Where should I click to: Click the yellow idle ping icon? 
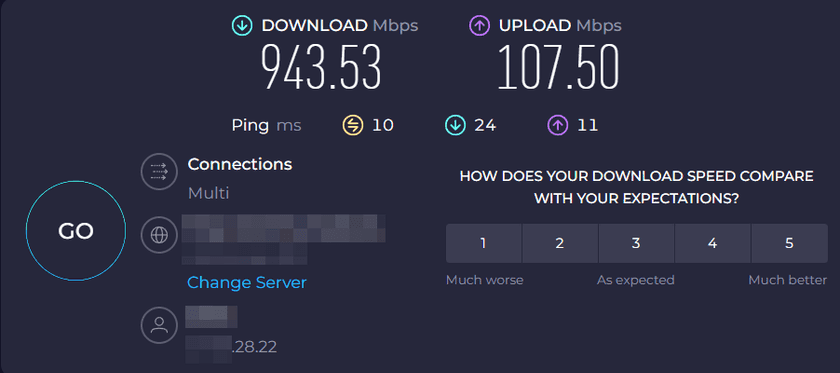click(x=352, y=125)
